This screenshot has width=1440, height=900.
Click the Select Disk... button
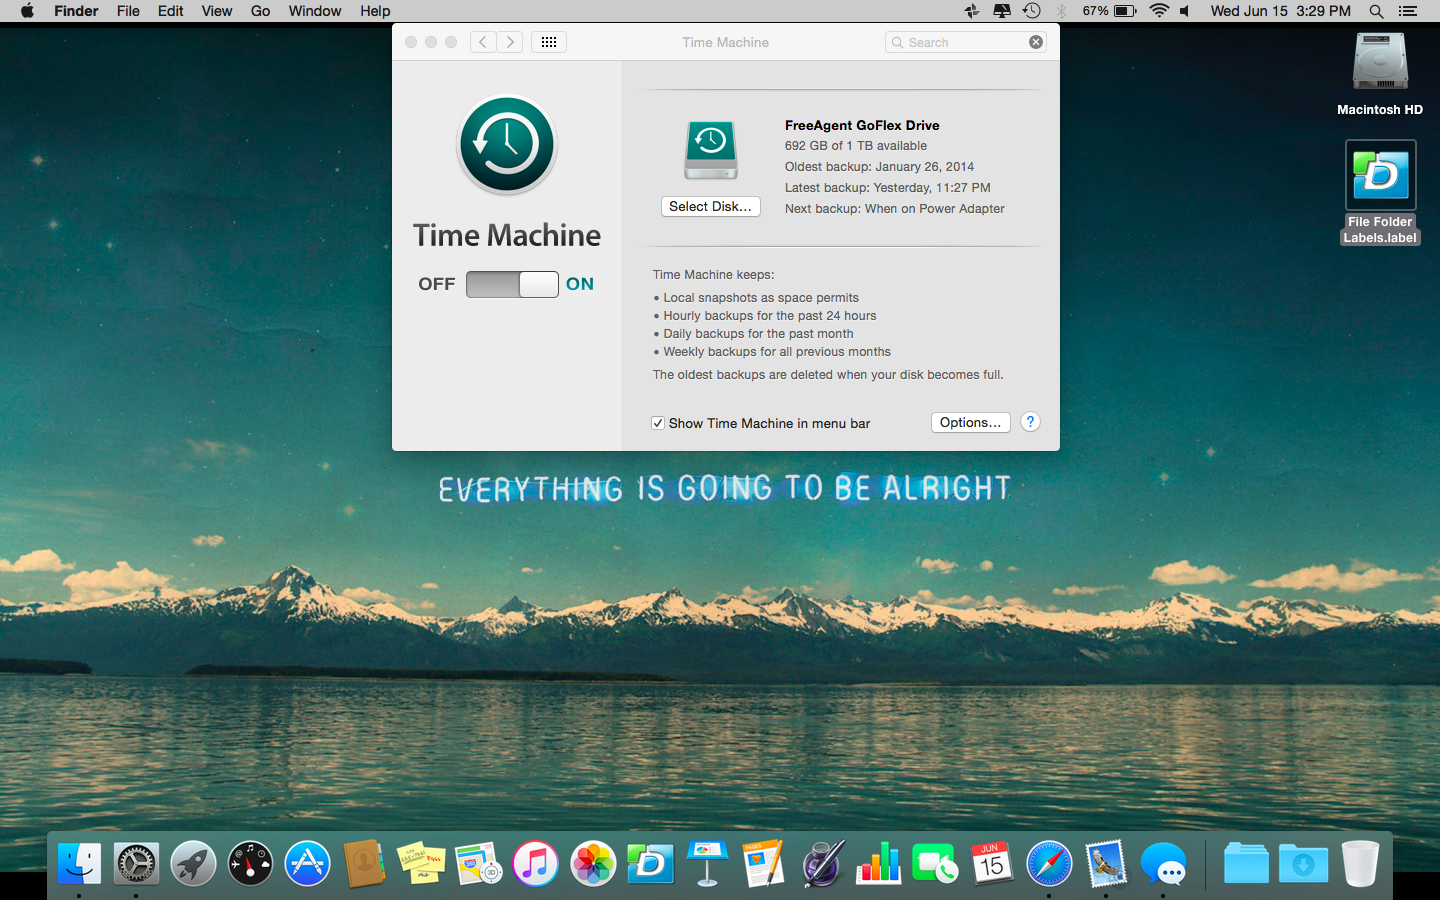pos(711,206)
